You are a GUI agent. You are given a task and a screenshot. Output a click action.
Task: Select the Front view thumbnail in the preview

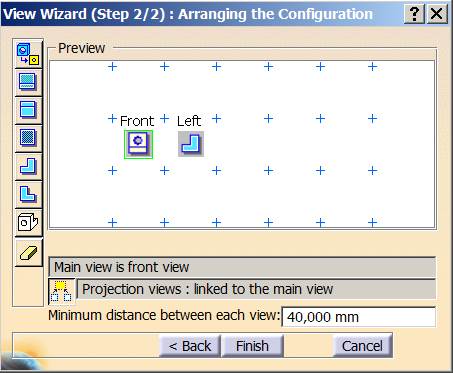click(138, 144)
